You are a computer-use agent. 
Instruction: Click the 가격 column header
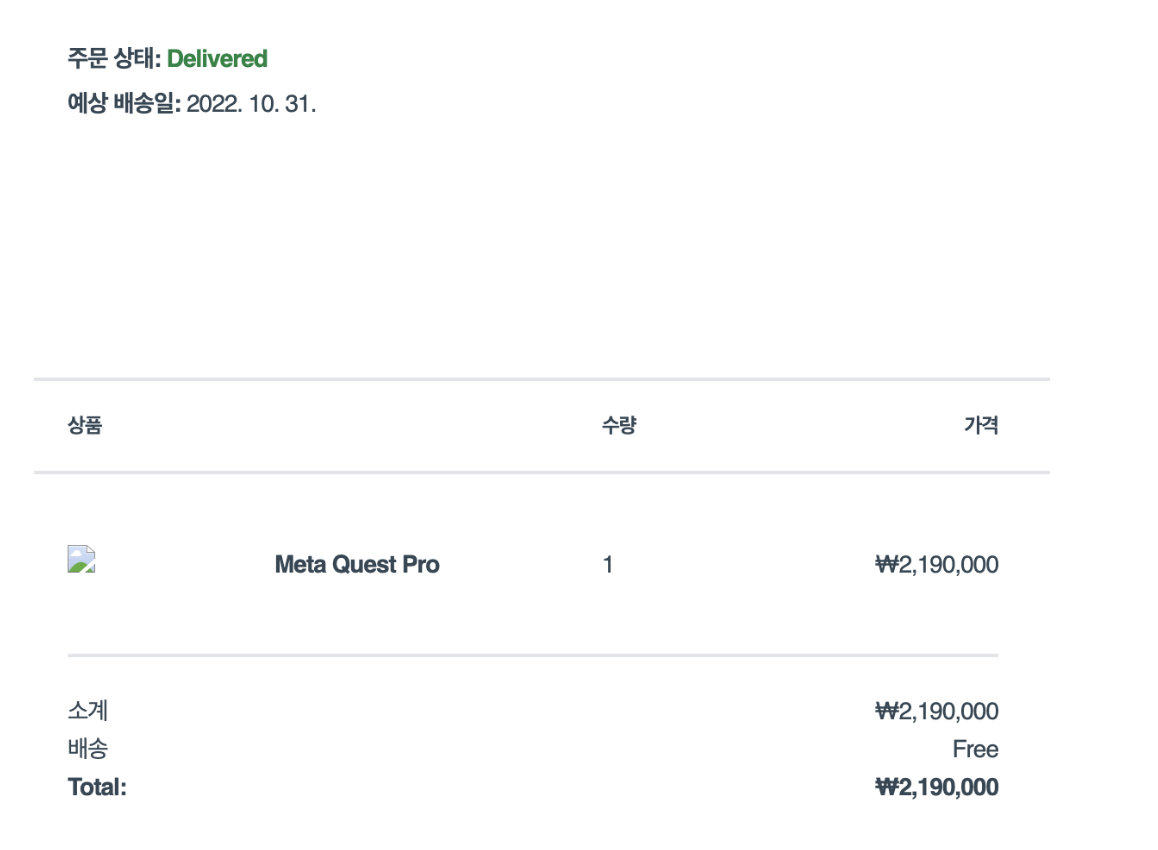click(980, 426)
